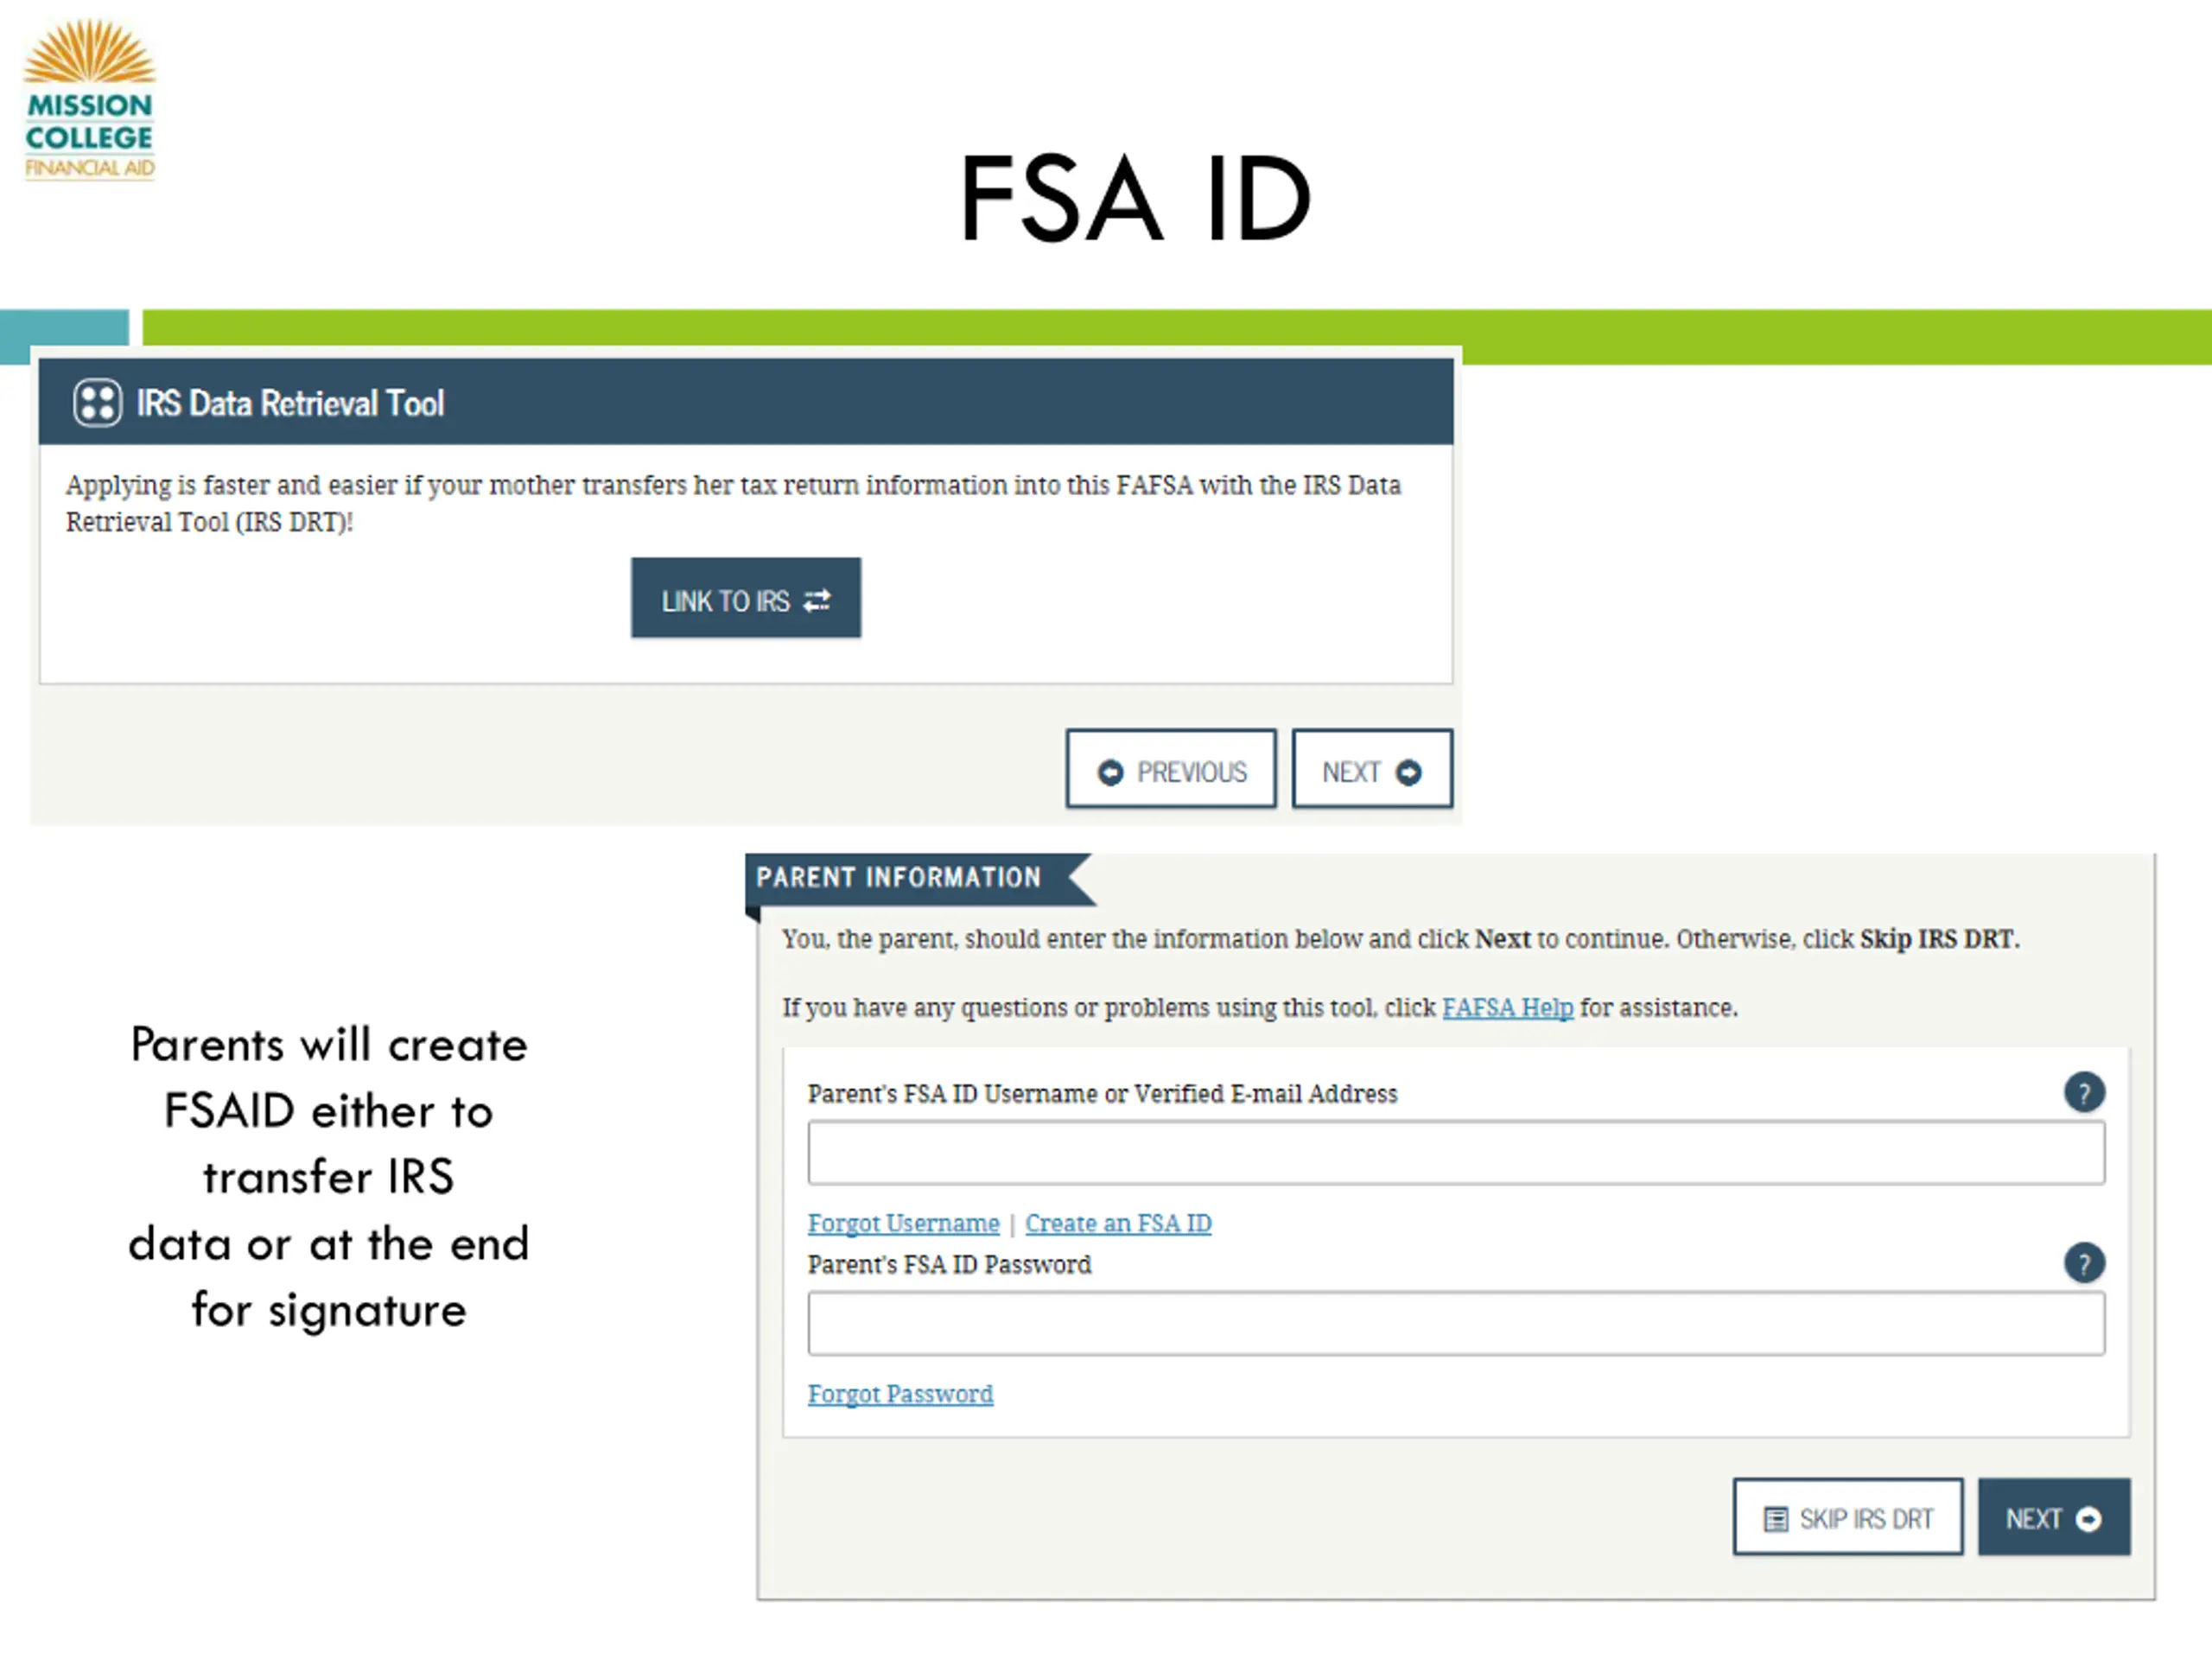The height and width of the screenshot is (1659, 2212).
Task: Click the four-dot icon beside IRS Data Retrieval Tool
Action: 97,403
